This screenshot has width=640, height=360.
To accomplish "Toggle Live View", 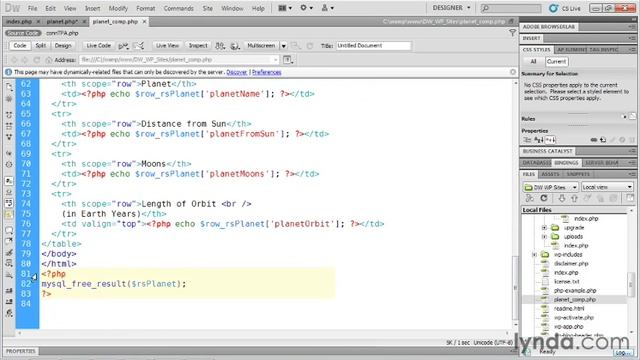I will (x=167, y=46).
